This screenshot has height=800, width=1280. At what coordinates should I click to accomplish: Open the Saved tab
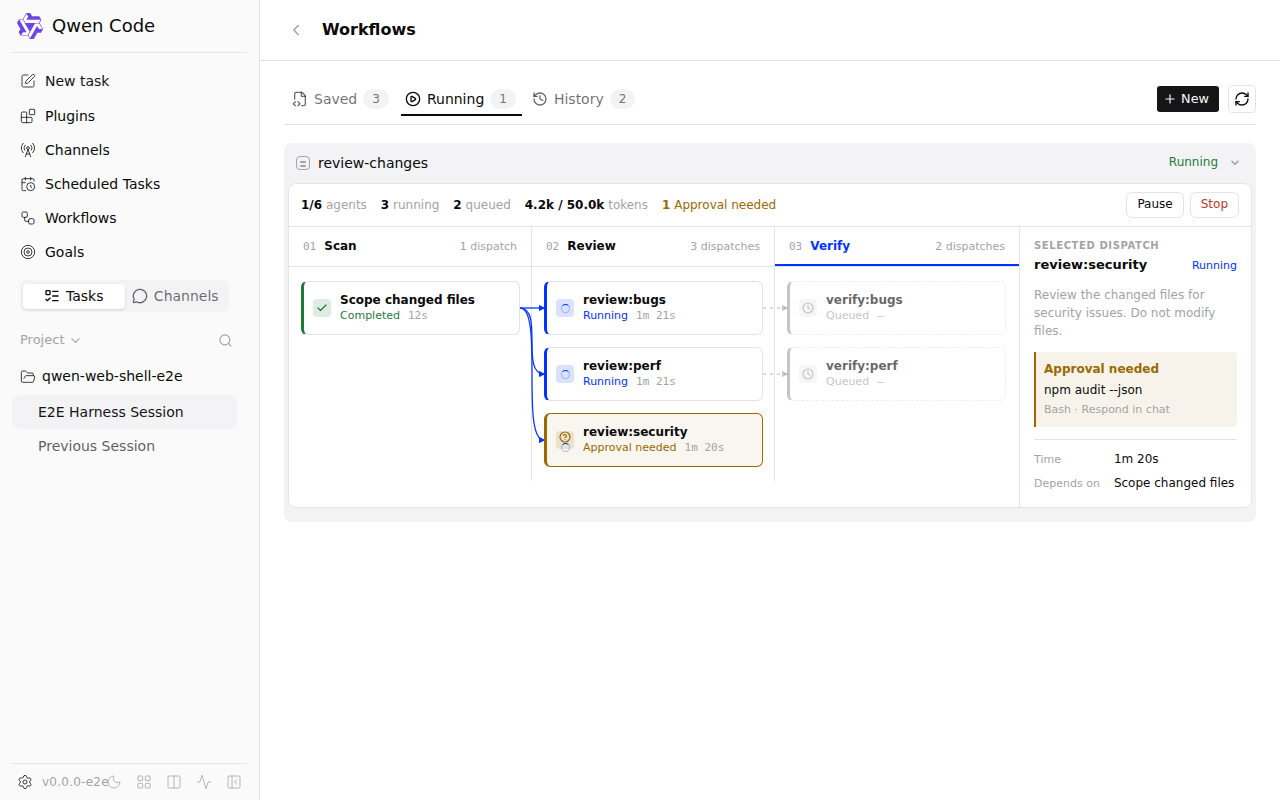click(340, 99)
